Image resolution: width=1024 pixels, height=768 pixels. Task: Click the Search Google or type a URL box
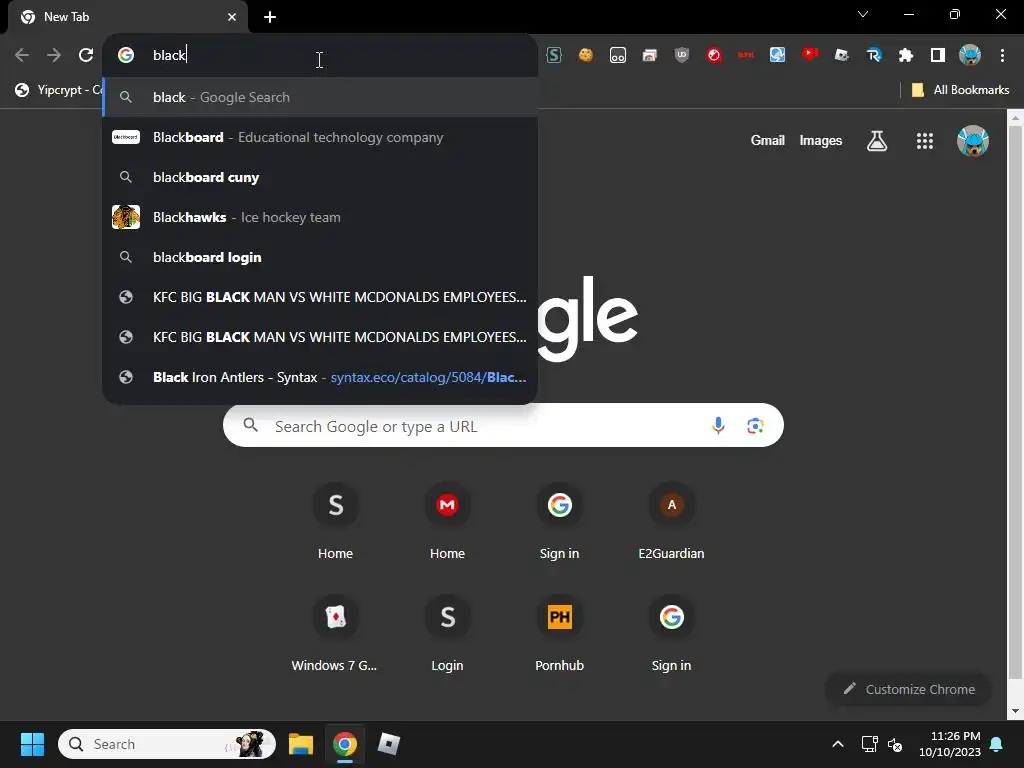[x=503, y=426]
